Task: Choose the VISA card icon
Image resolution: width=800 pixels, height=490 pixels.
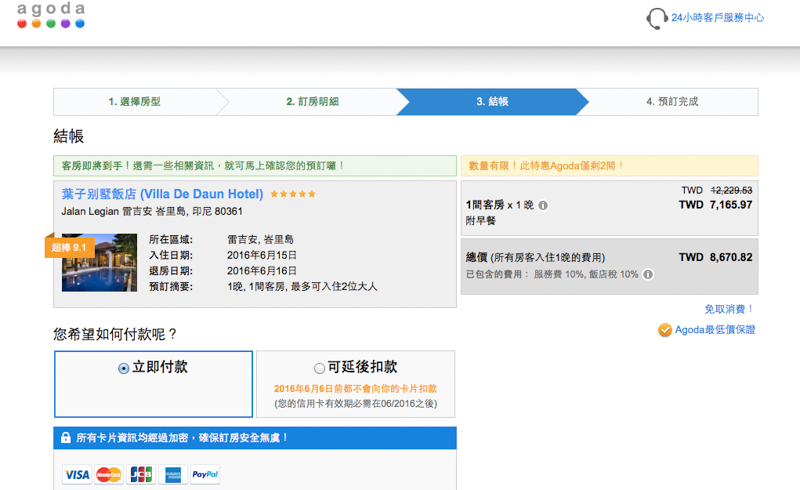Action: click(x=77, y=475)
